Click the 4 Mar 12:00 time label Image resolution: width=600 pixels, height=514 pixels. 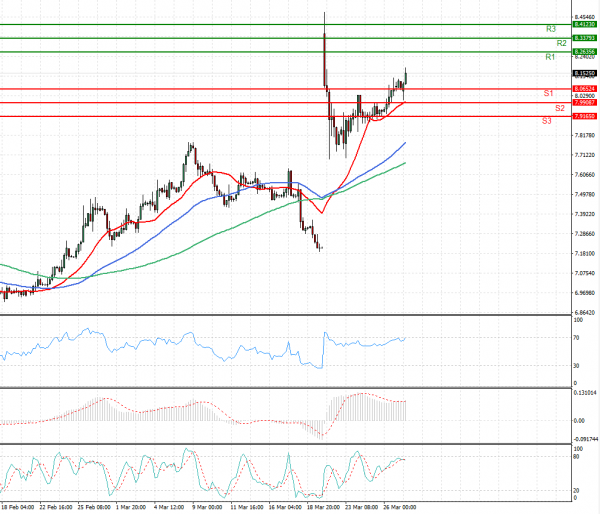(169, 507)
